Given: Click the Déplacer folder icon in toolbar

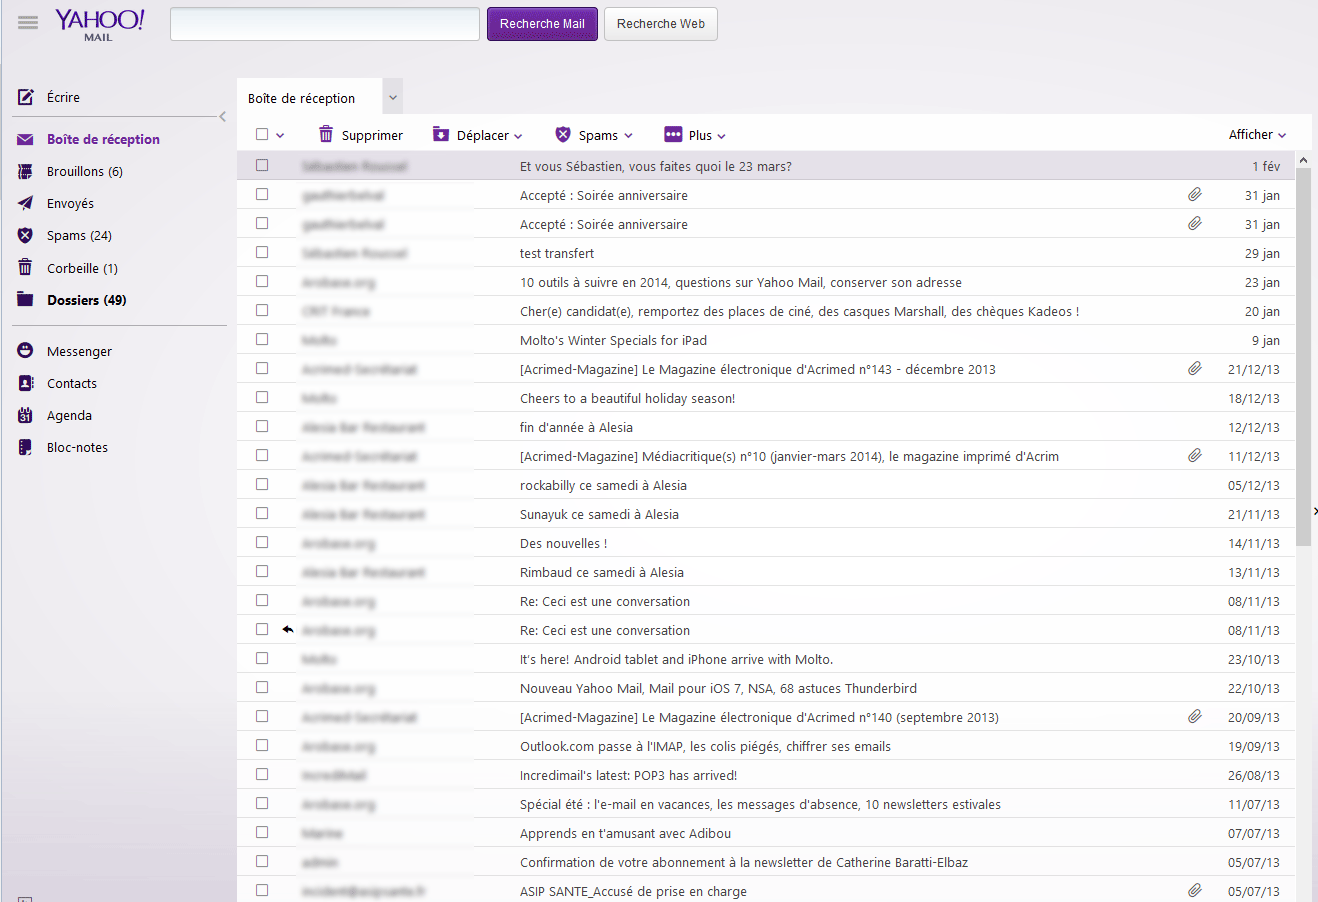Looking at the screenshot, I should click(x=441, y=134).
